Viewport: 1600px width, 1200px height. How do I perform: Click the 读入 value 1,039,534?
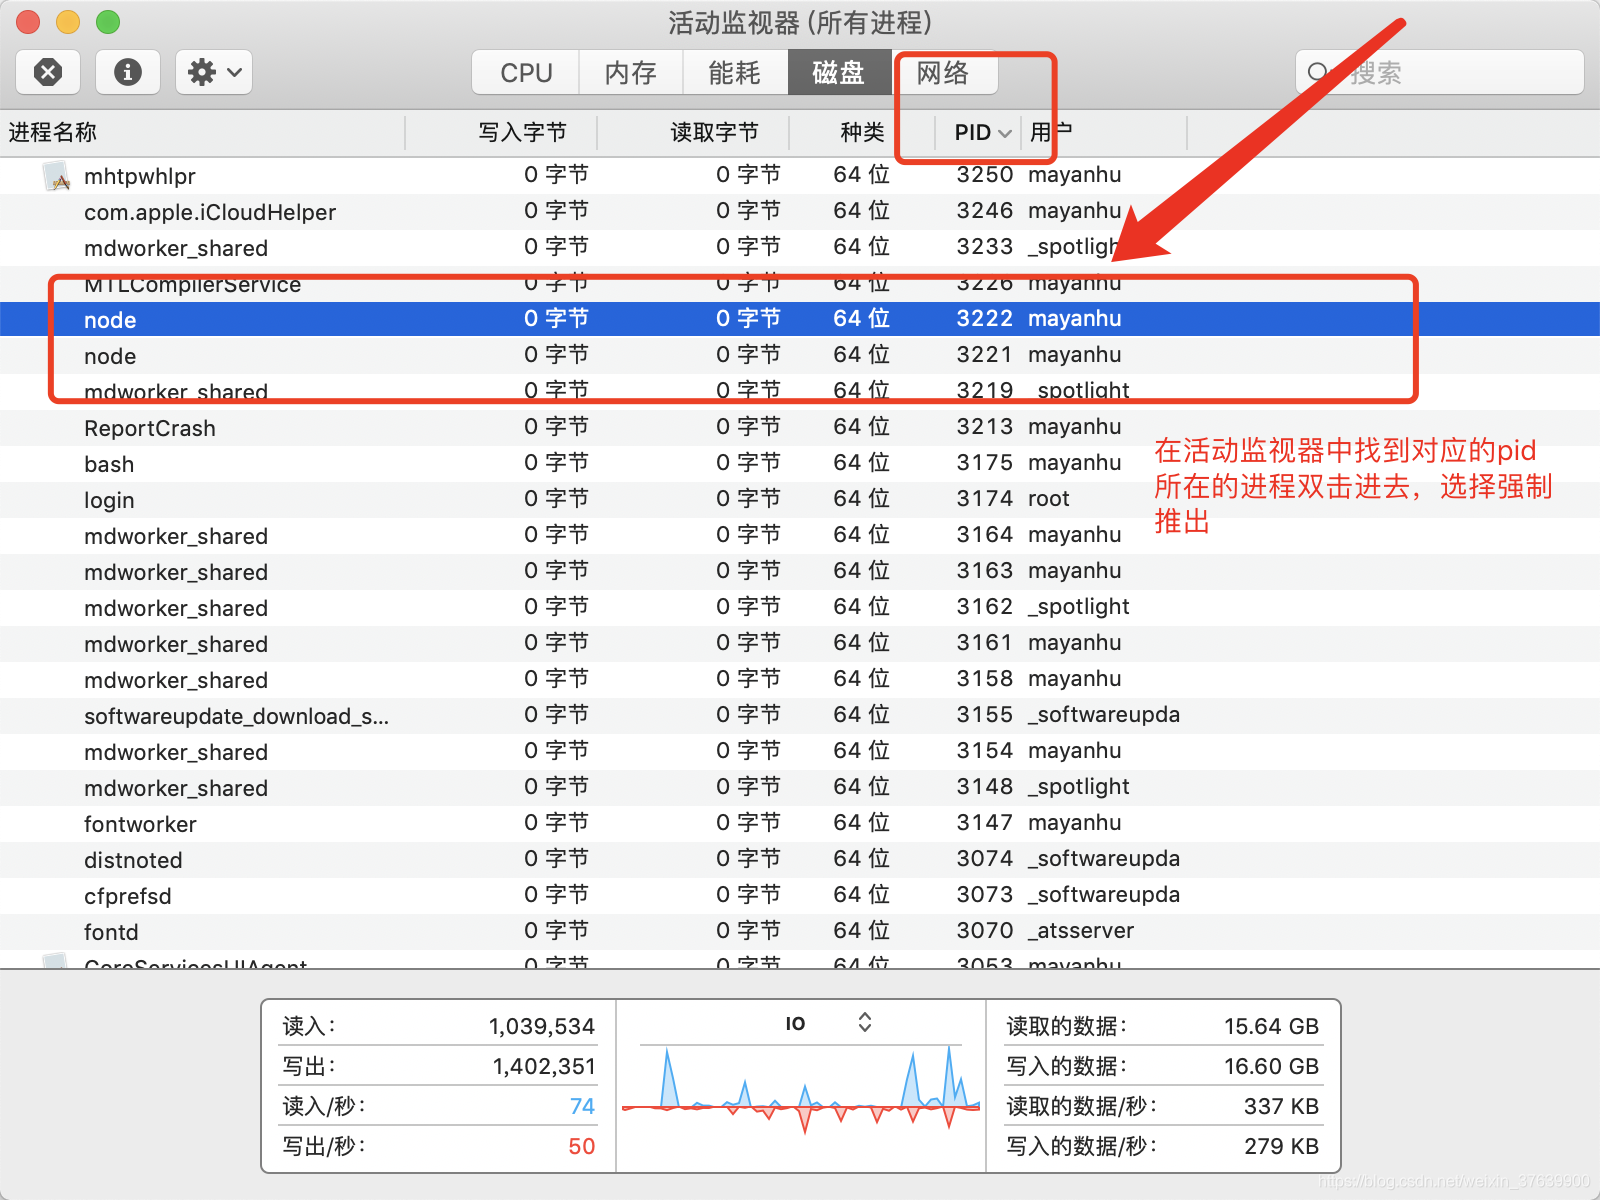coord(541,1026)
